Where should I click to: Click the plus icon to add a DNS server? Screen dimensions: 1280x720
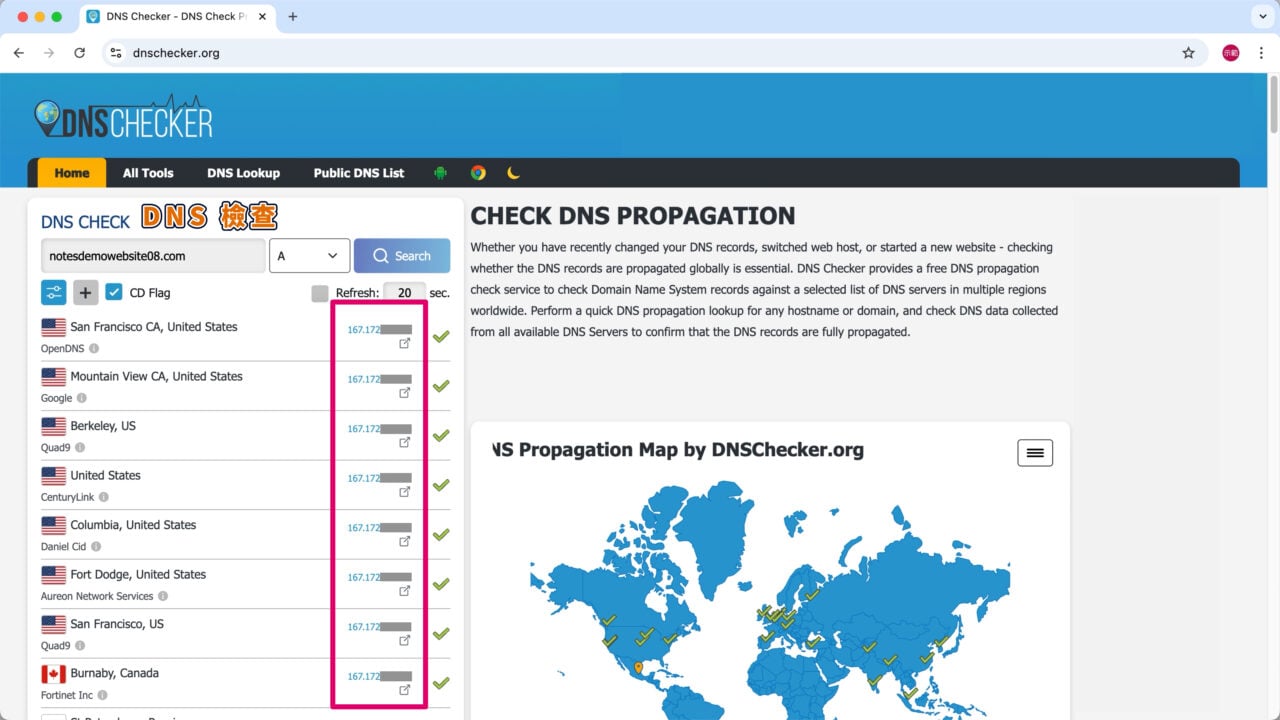(85, 292)
